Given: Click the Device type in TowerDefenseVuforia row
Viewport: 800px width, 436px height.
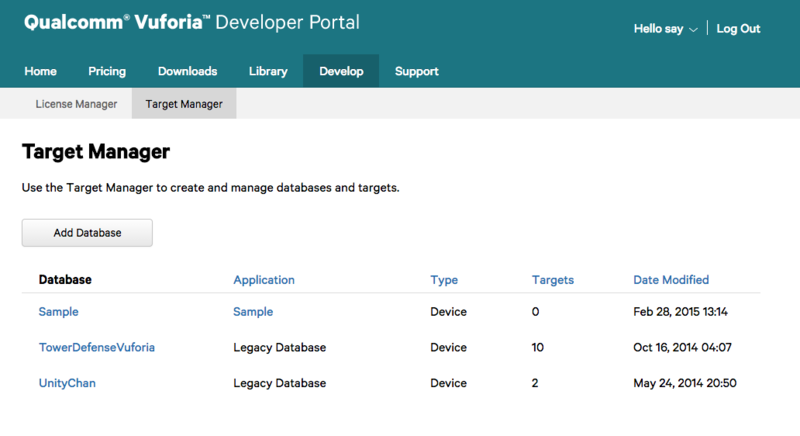Looking at the screenshot, I should (x=448, y=347).
